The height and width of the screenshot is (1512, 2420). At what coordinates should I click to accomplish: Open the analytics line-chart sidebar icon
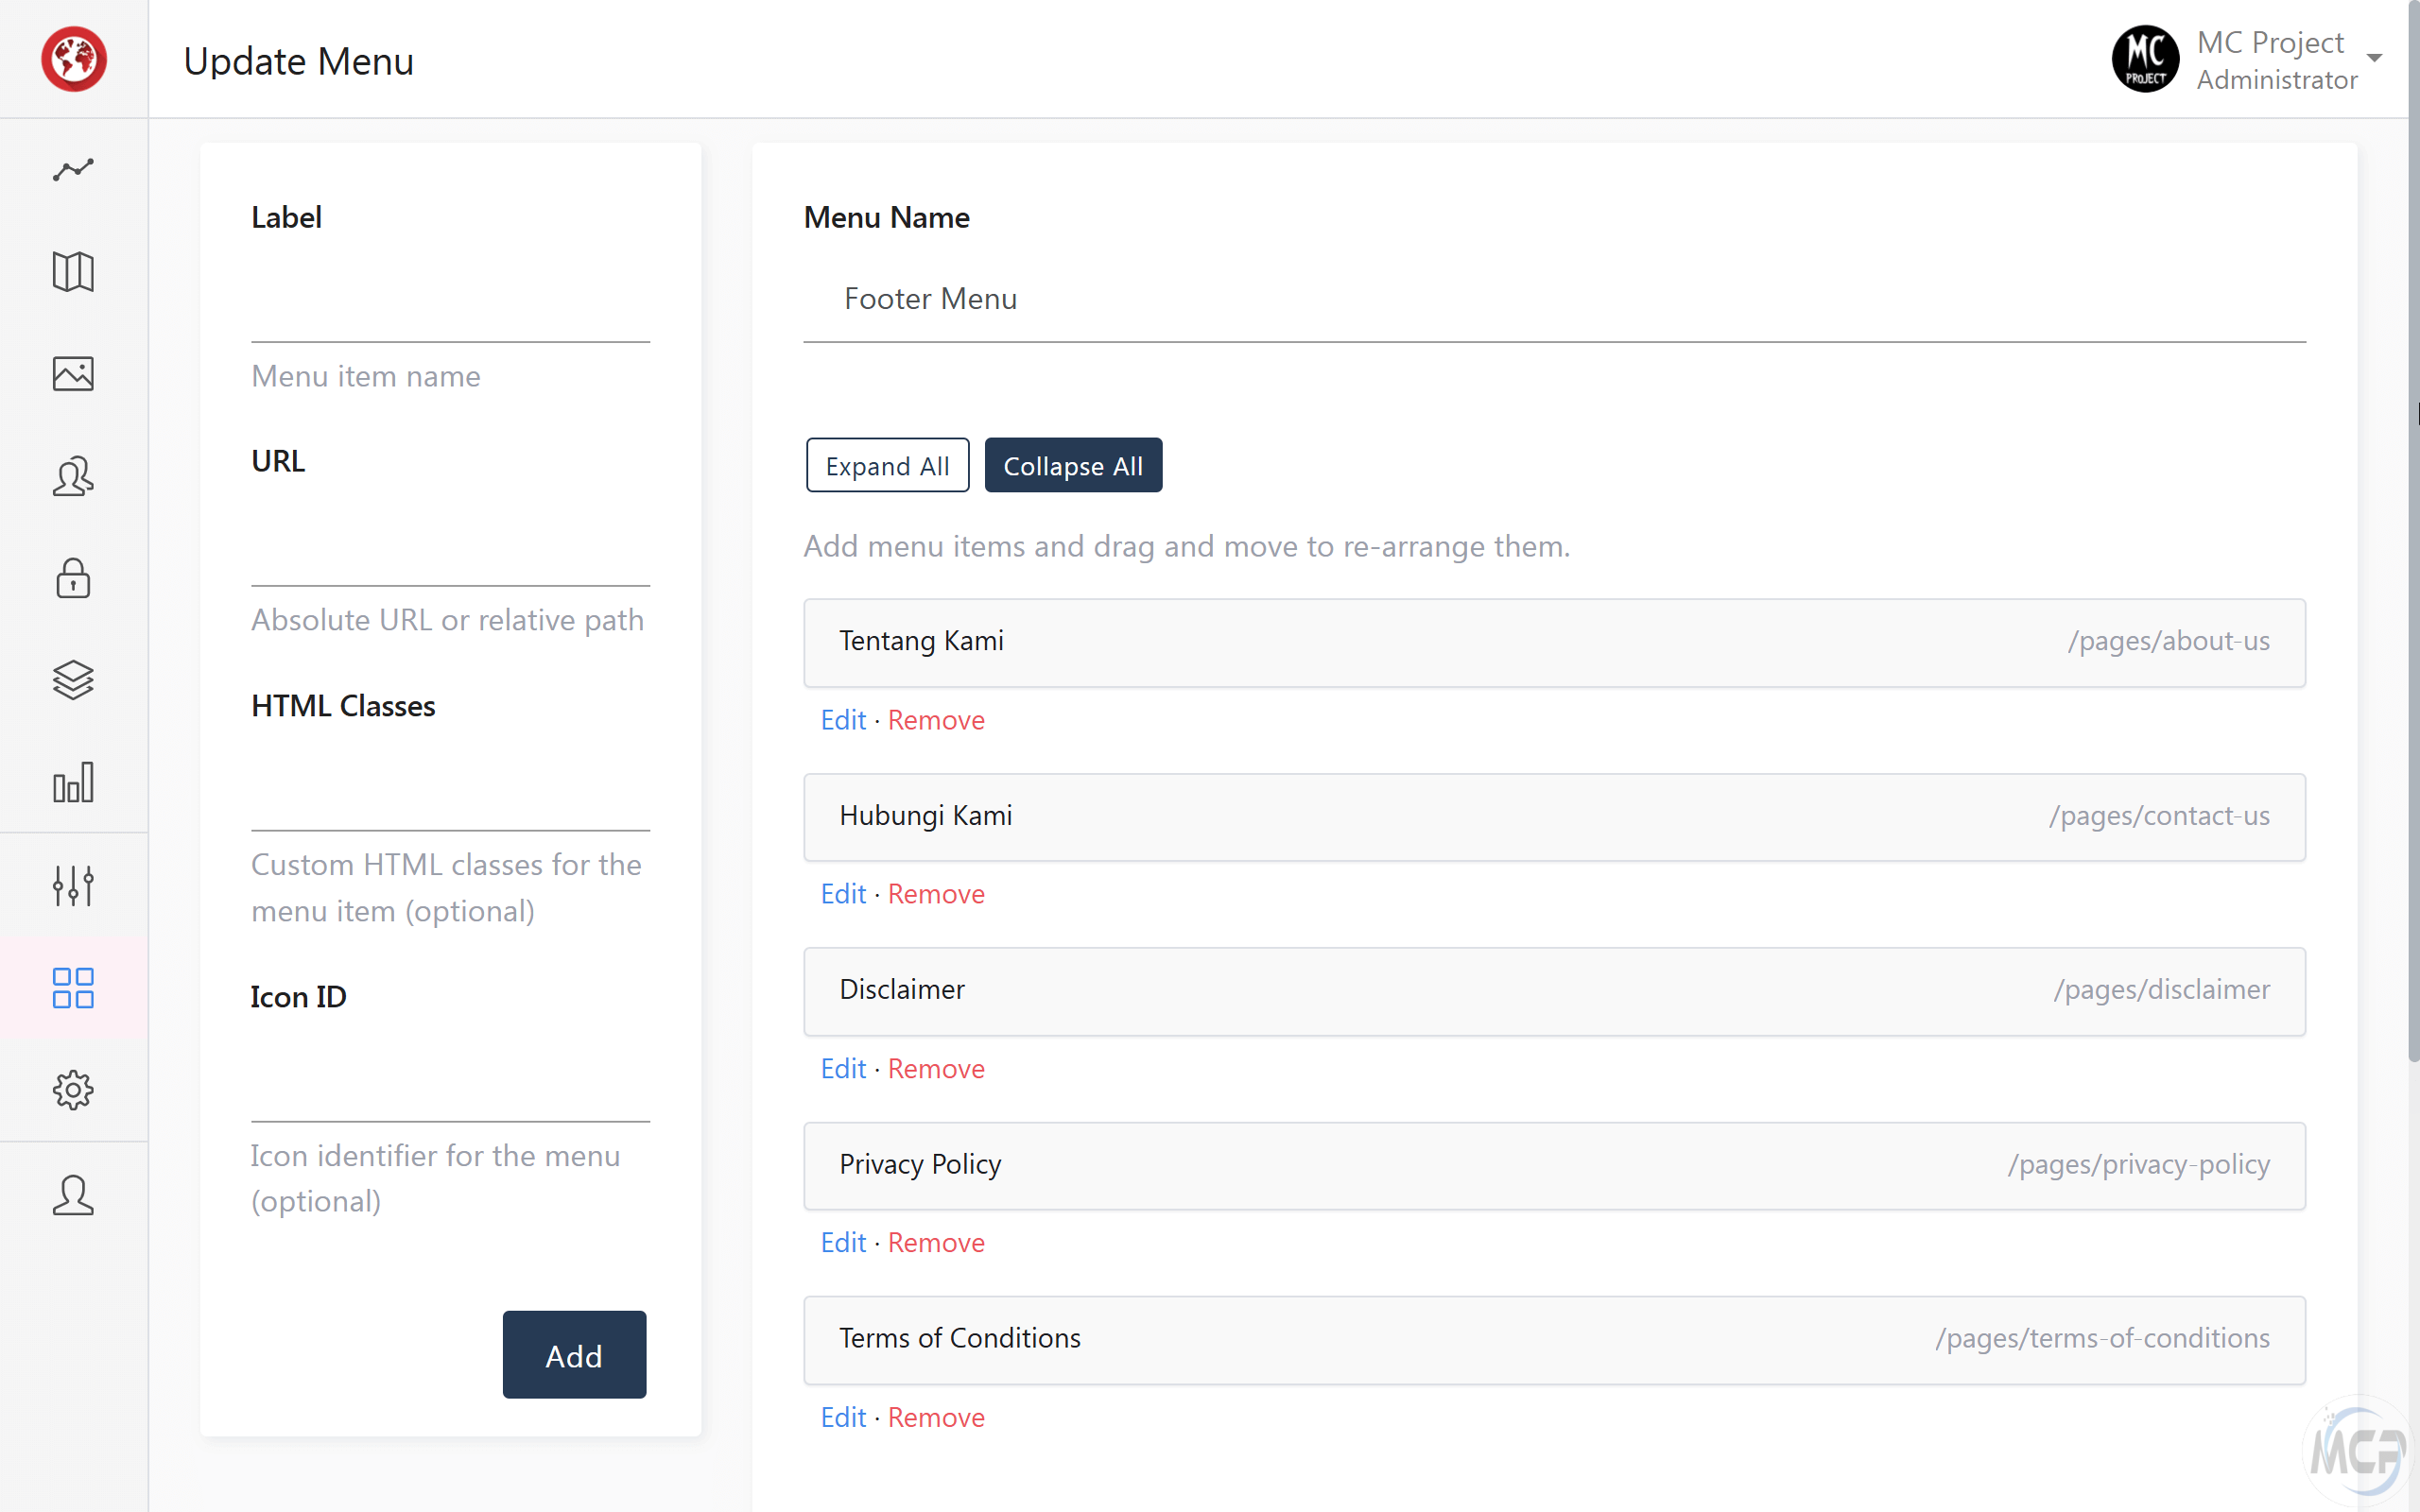(x=73, y=170)
